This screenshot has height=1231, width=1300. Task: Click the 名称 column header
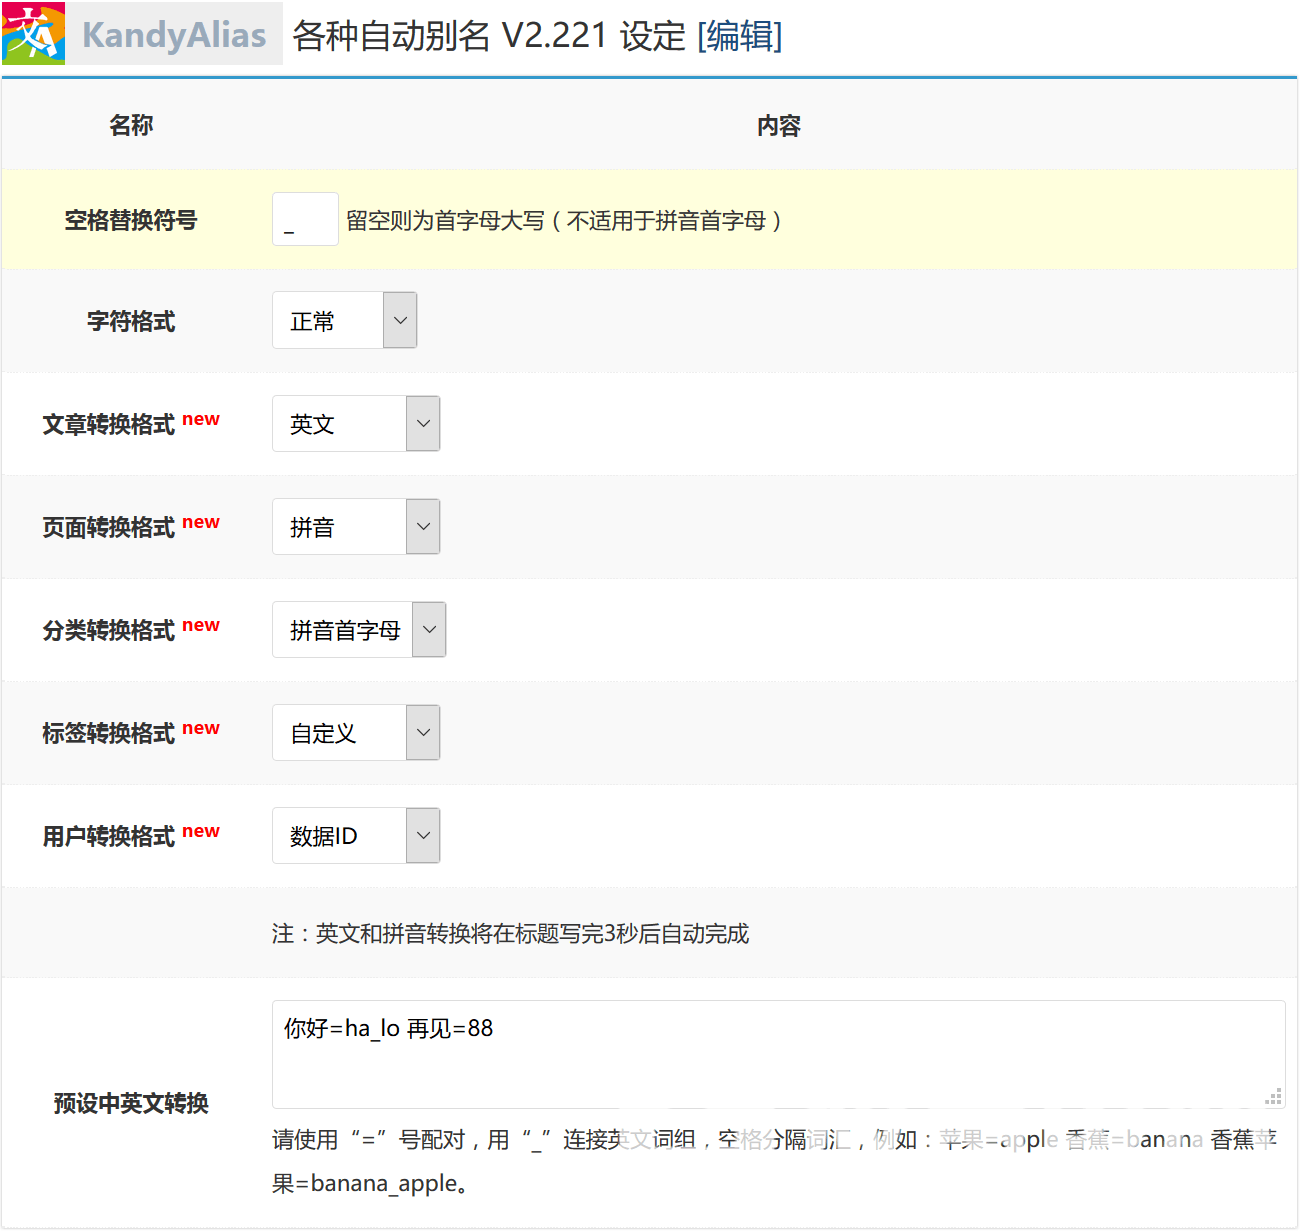131,125
